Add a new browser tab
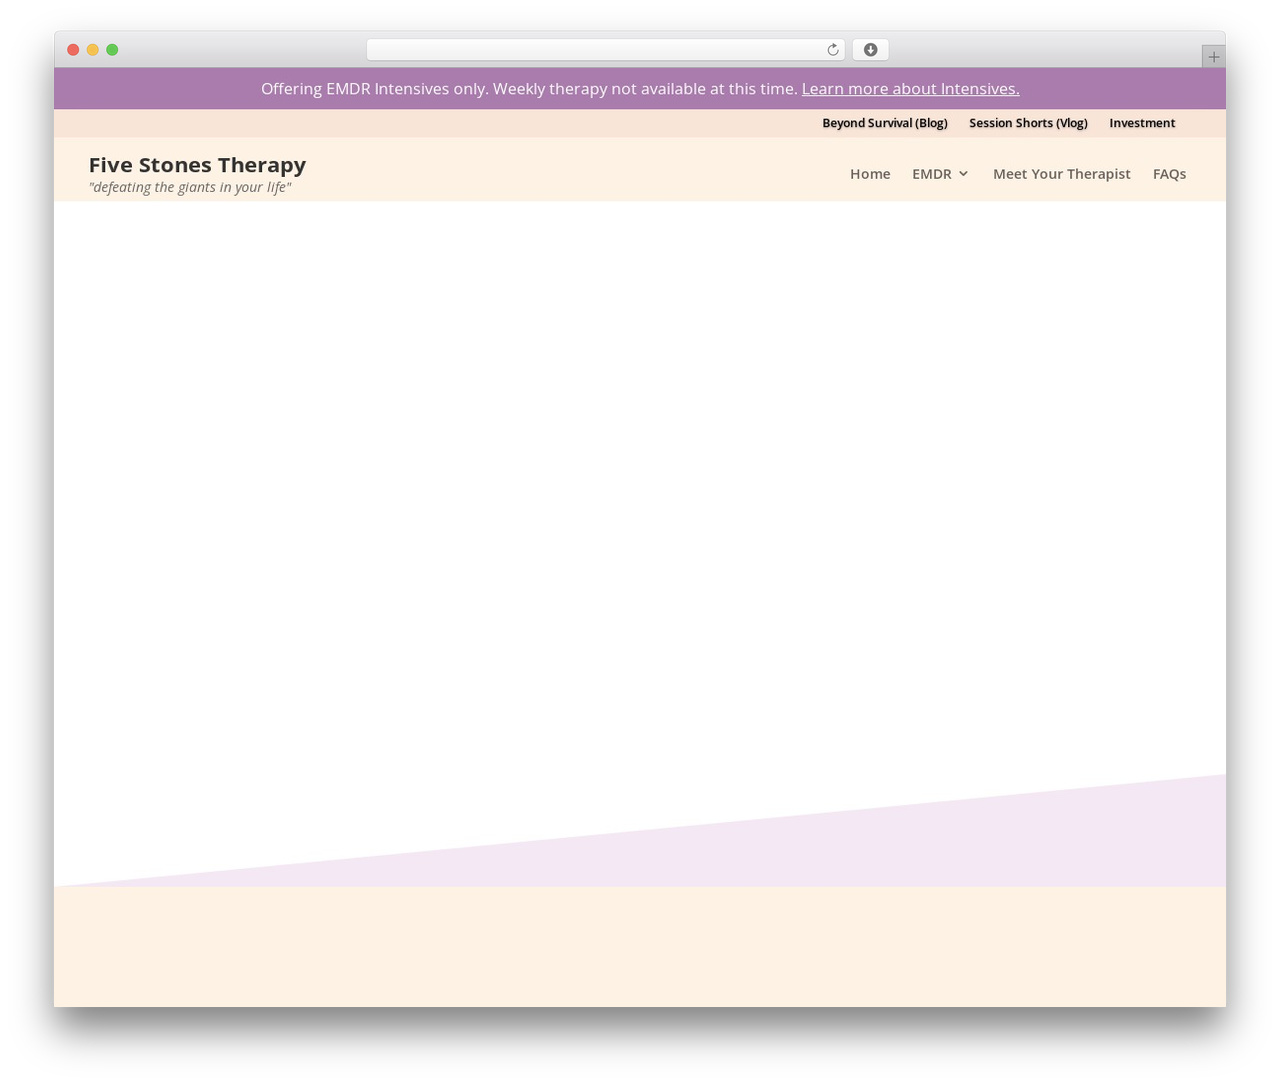This screenshot has height=1084, width=1280. coord(1213,57)
